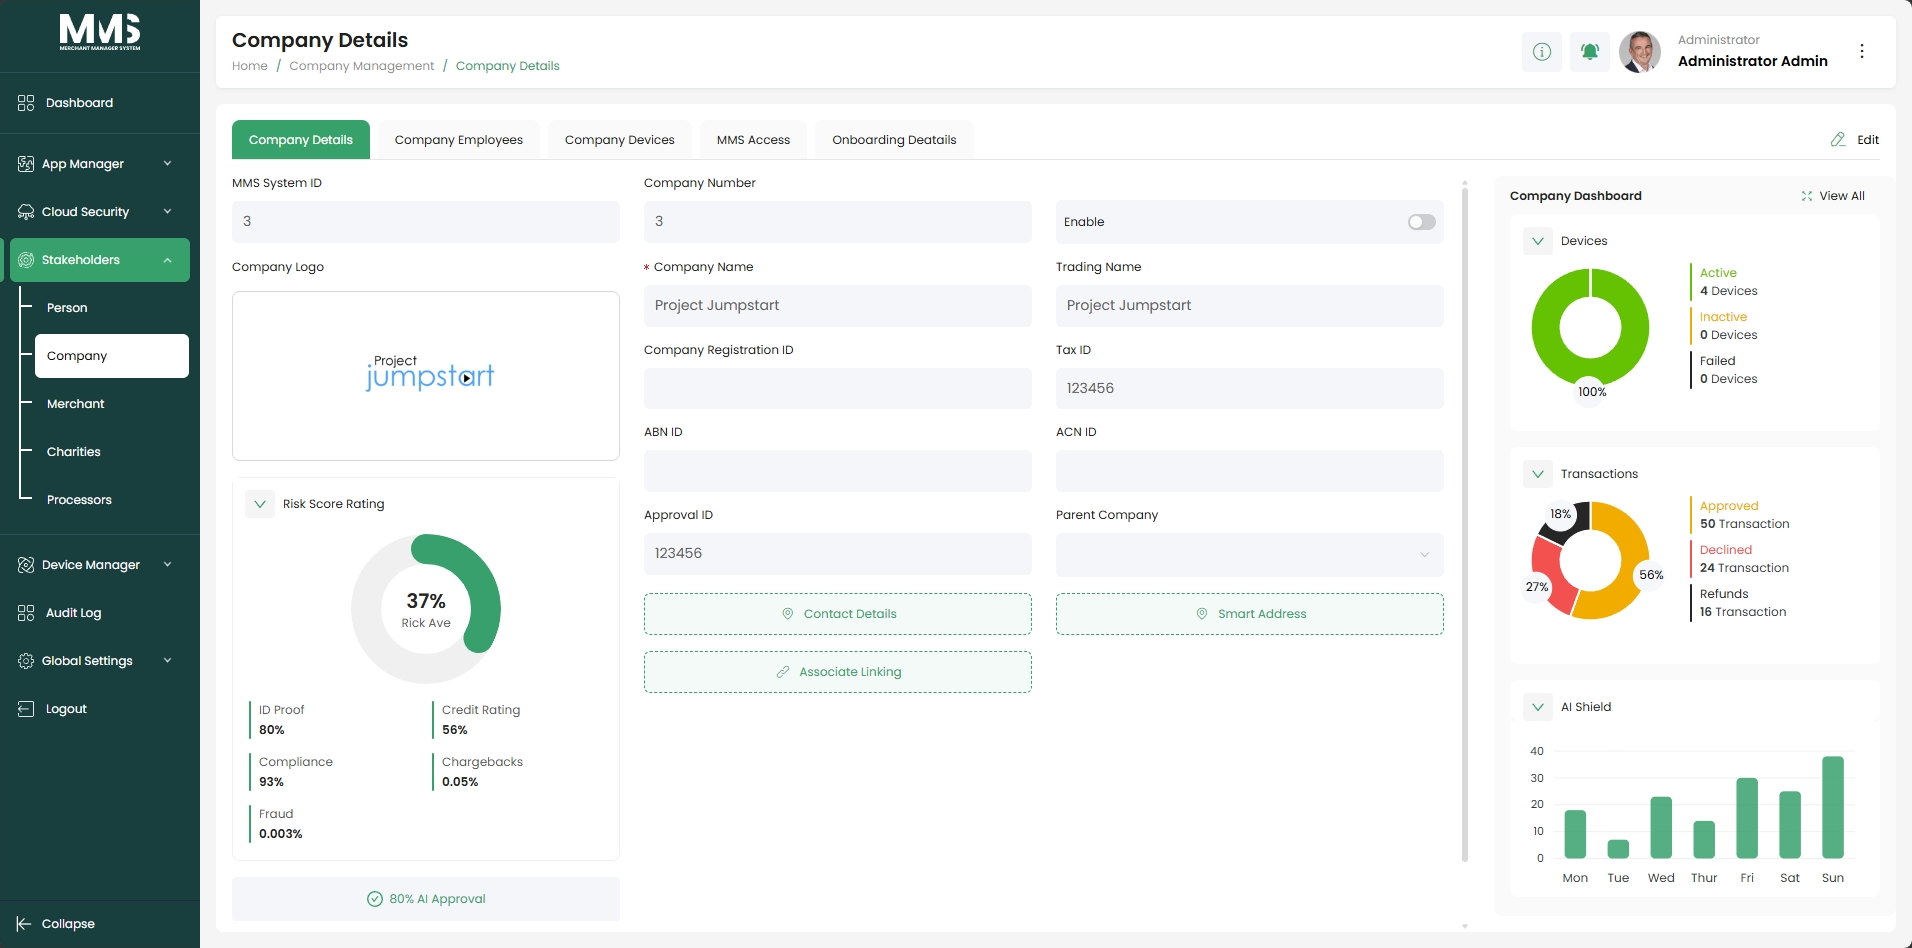Switch to MMS Access tab
Image resolution: width=1912 pixels, height=948 pixels.
(x=753, y=140)
